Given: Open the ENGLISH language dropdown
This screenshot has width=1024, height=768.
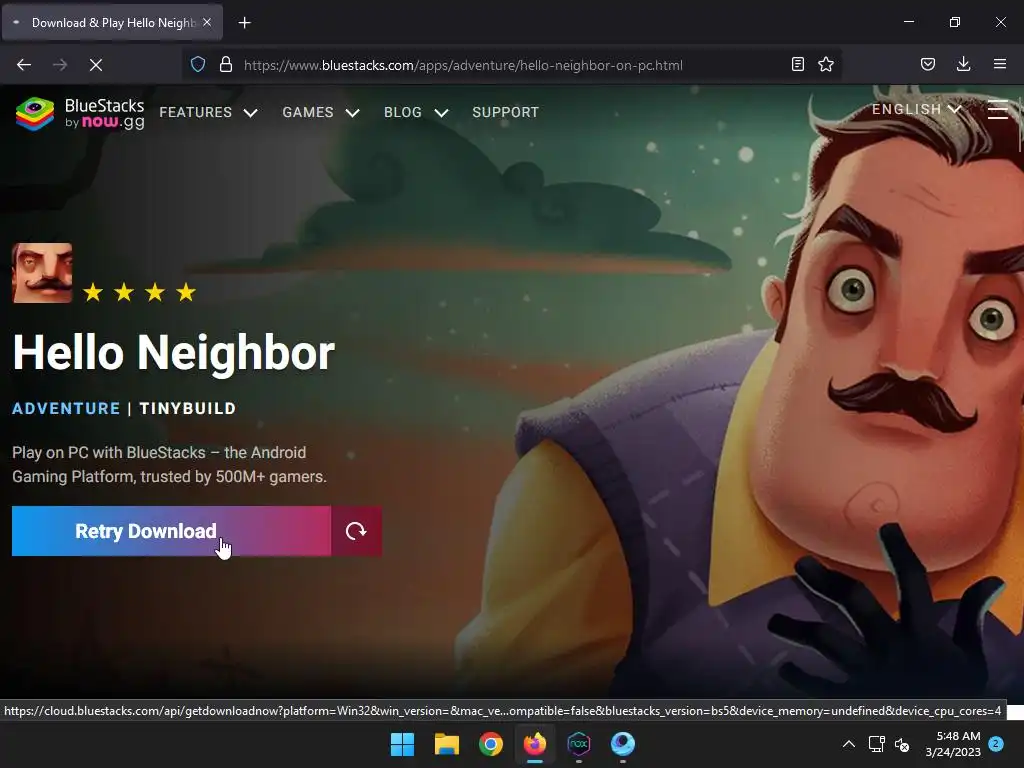Looking at the screenshot, I should [916, 109].
